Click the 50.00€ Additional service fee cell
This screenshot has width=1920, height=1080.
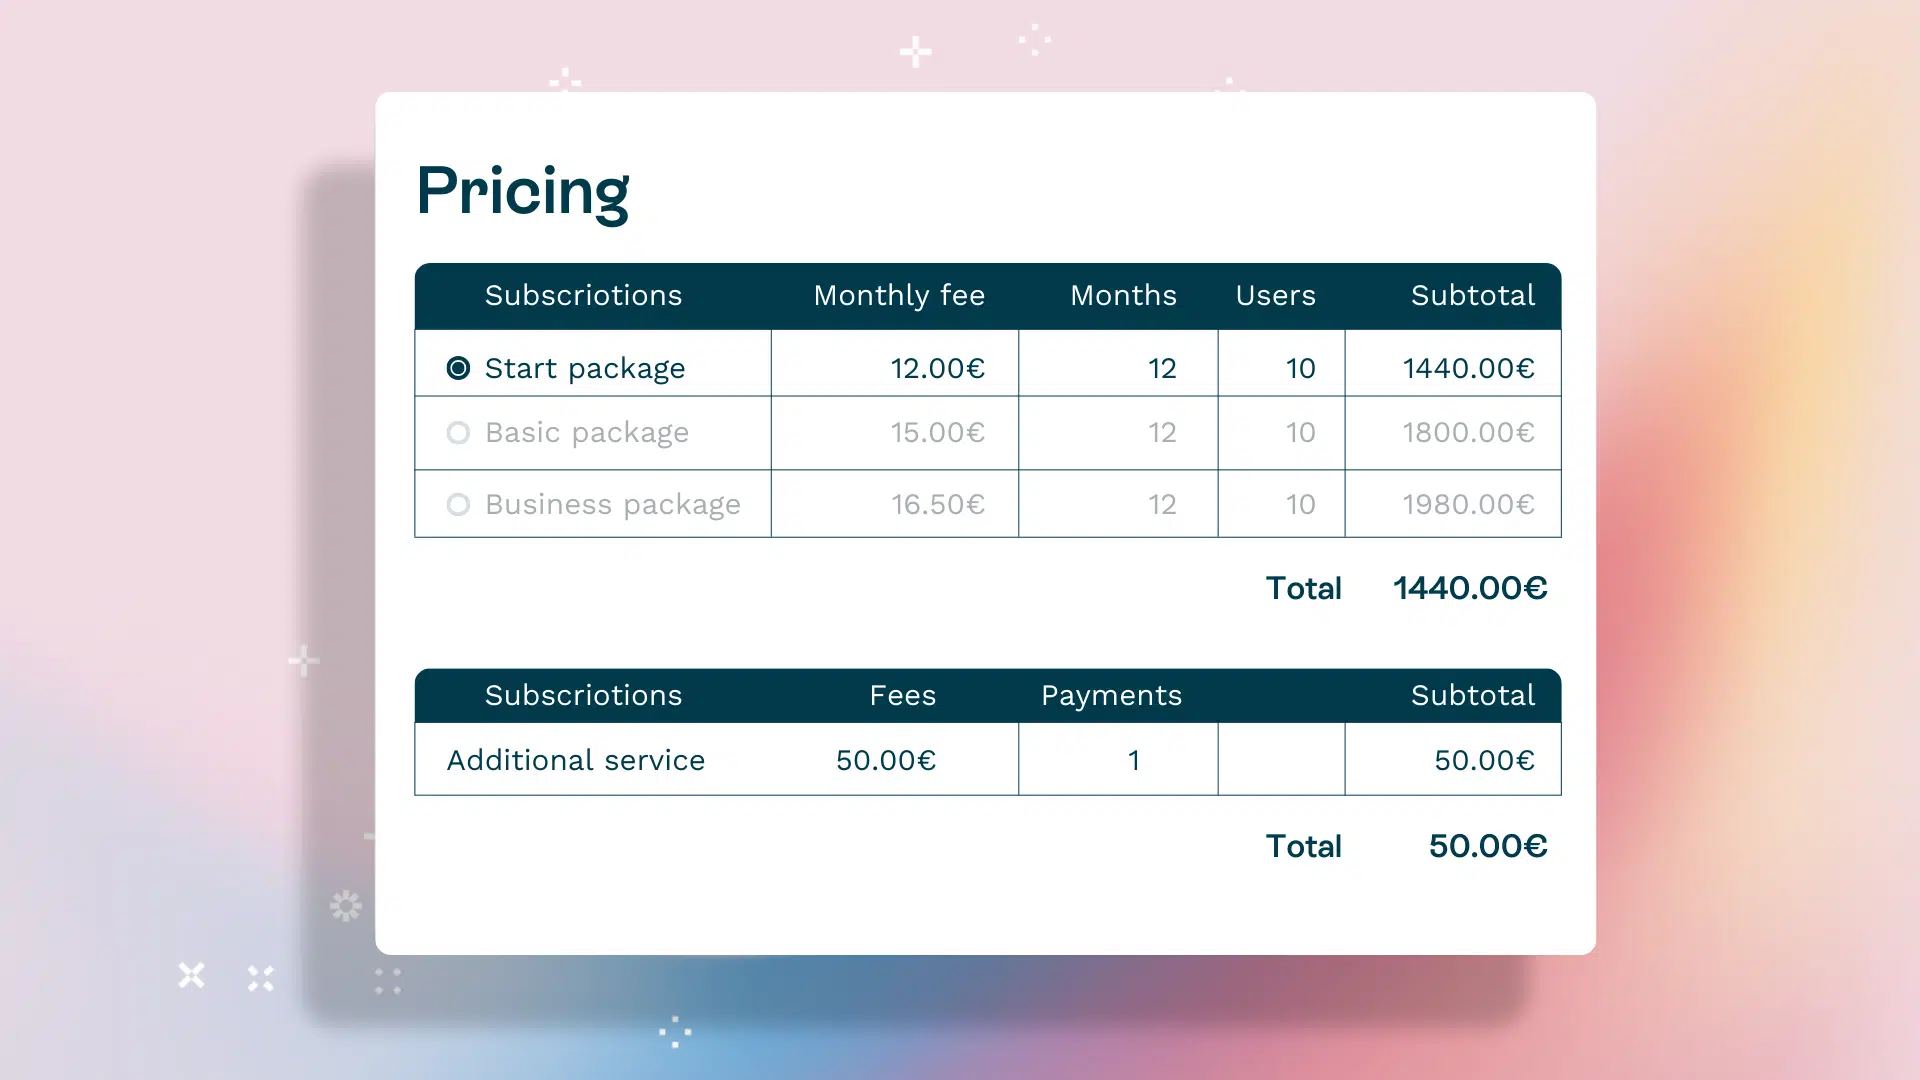coord(886,760)
